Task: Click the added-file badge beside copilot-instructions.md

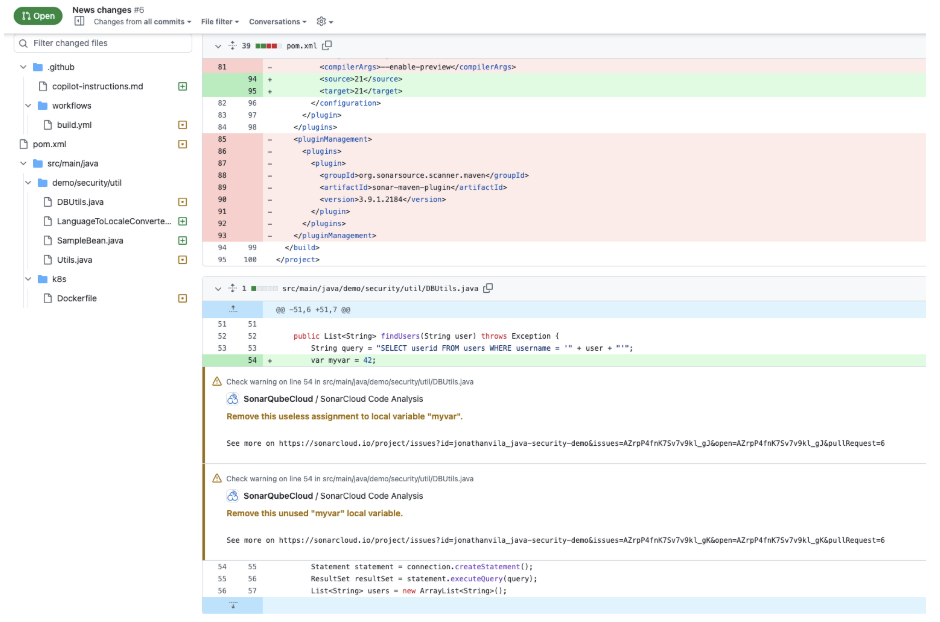Action: [x=182, y=86]
